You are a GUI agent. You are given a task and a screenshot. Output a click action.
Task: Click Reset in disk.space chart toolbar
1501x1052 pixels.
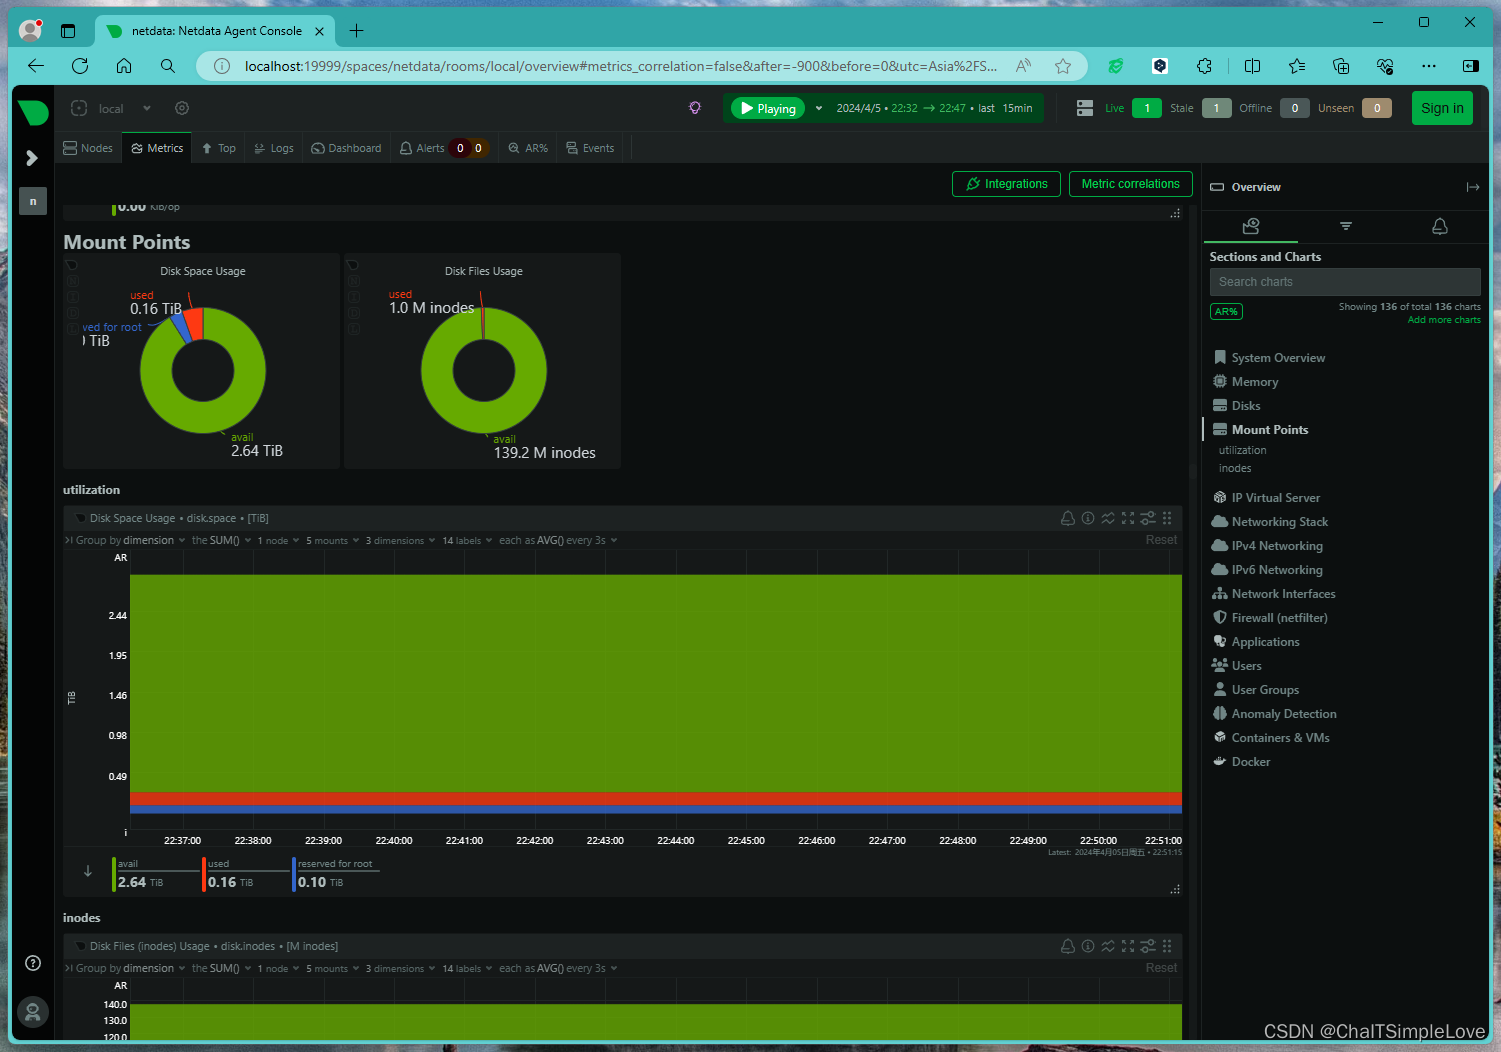[x=1161, y=540]
